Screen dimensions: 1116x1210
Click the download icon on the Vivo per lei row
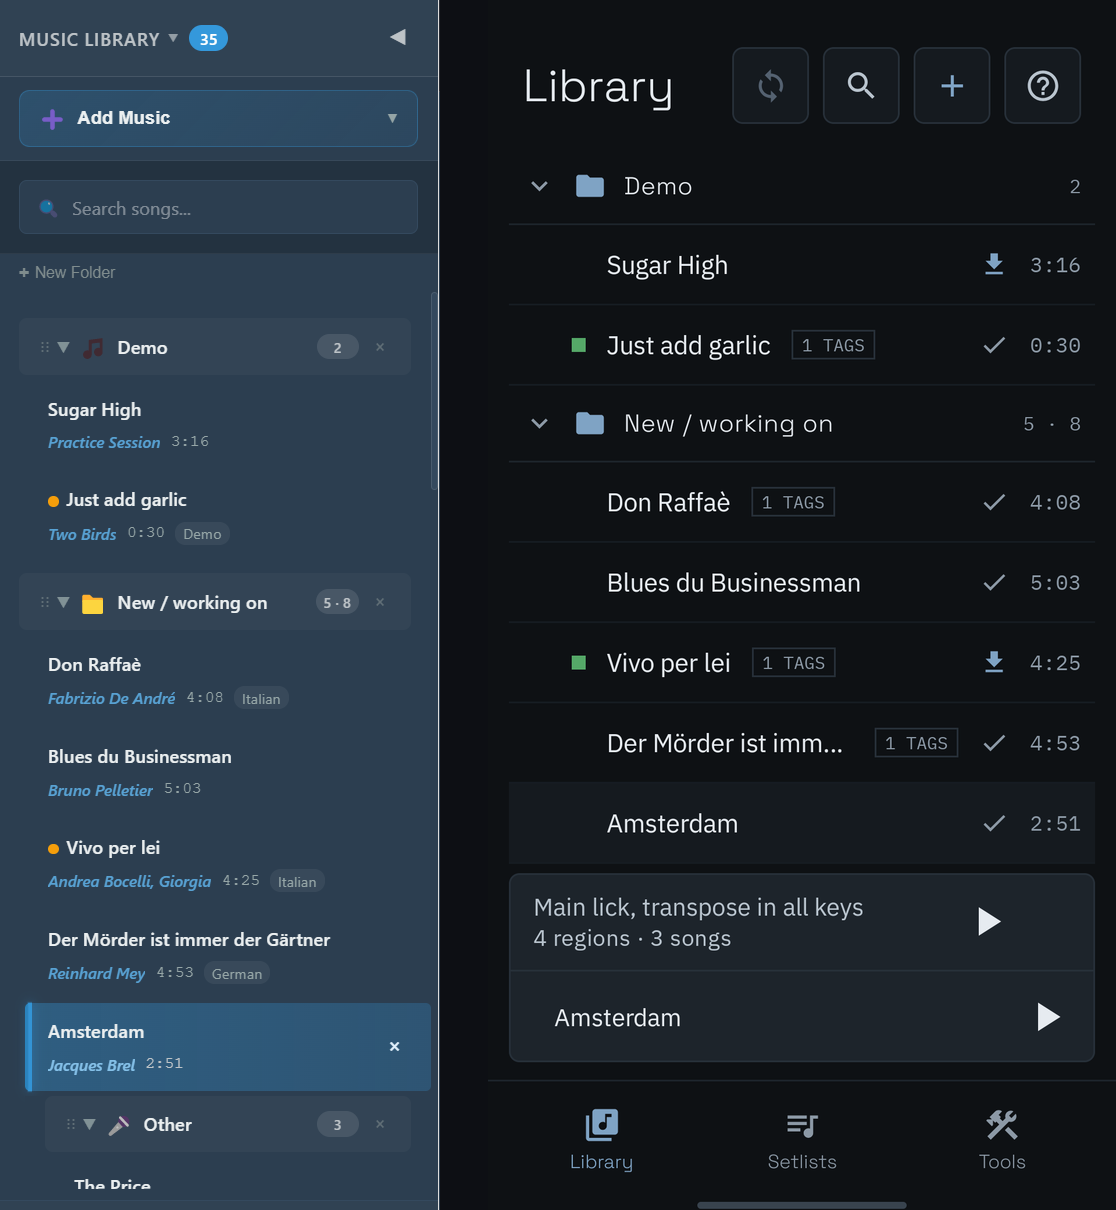pos(994,662)
